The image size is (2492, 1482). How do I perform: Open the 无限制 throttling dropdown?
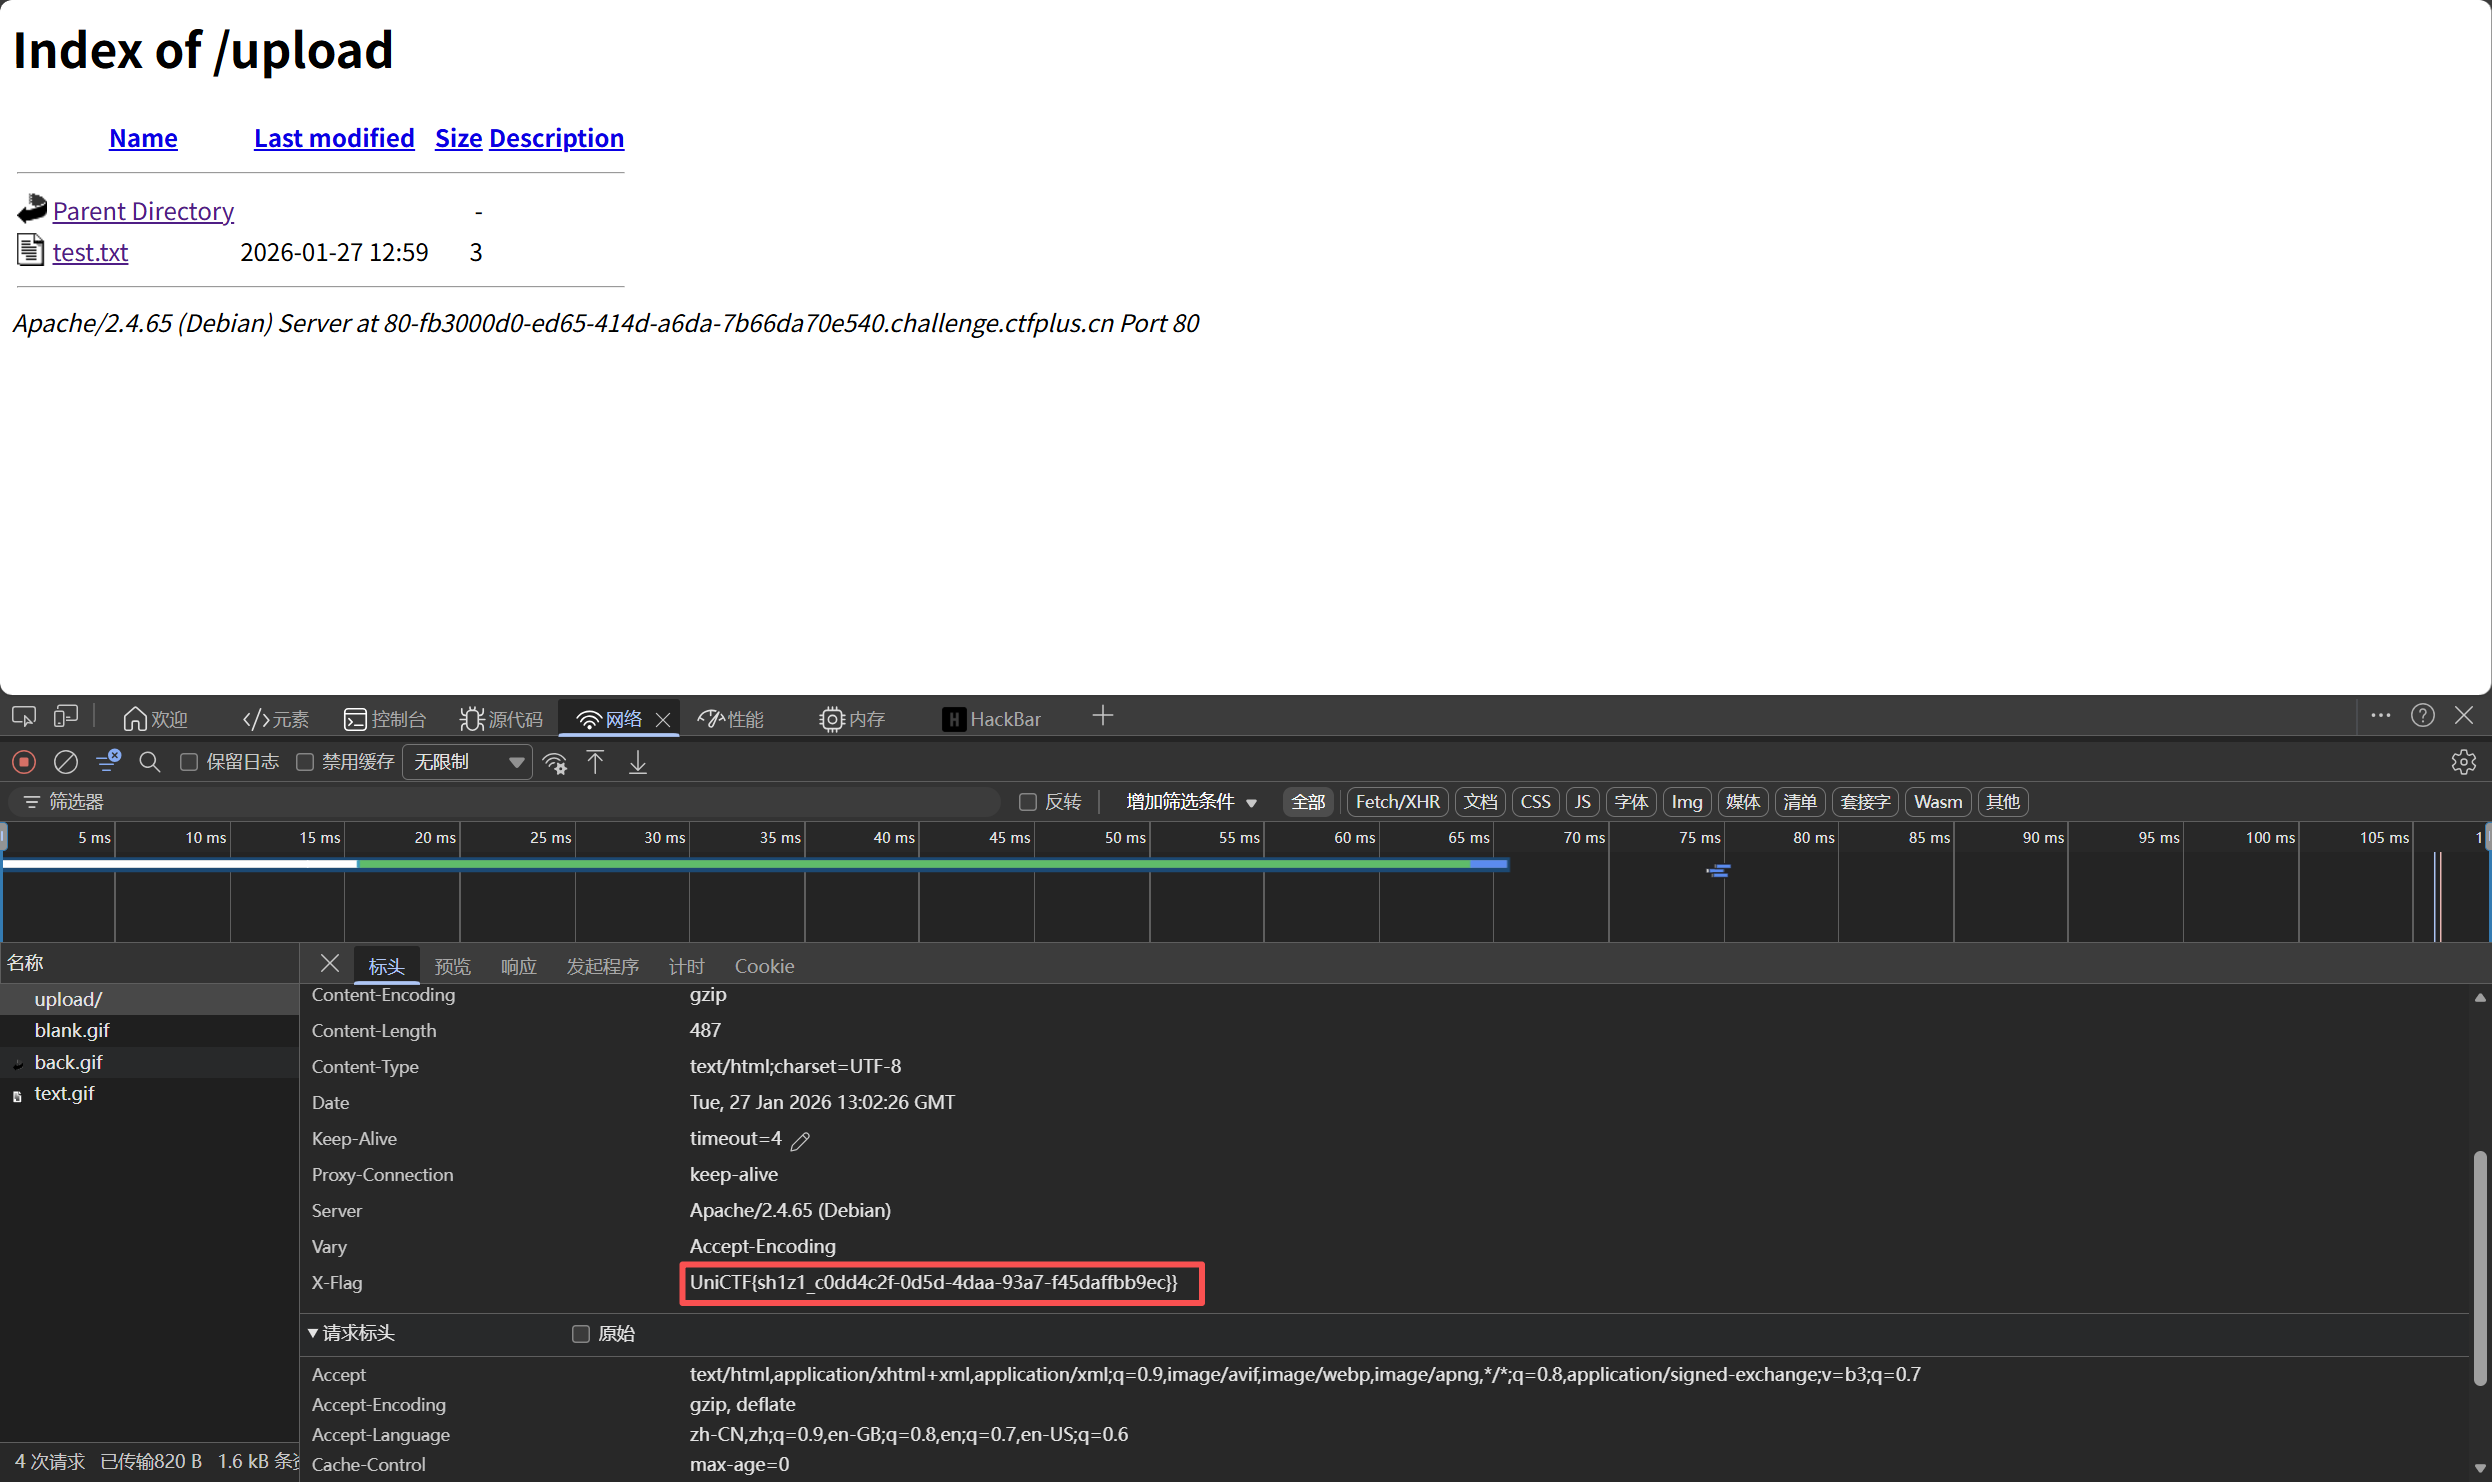(468, 762)
